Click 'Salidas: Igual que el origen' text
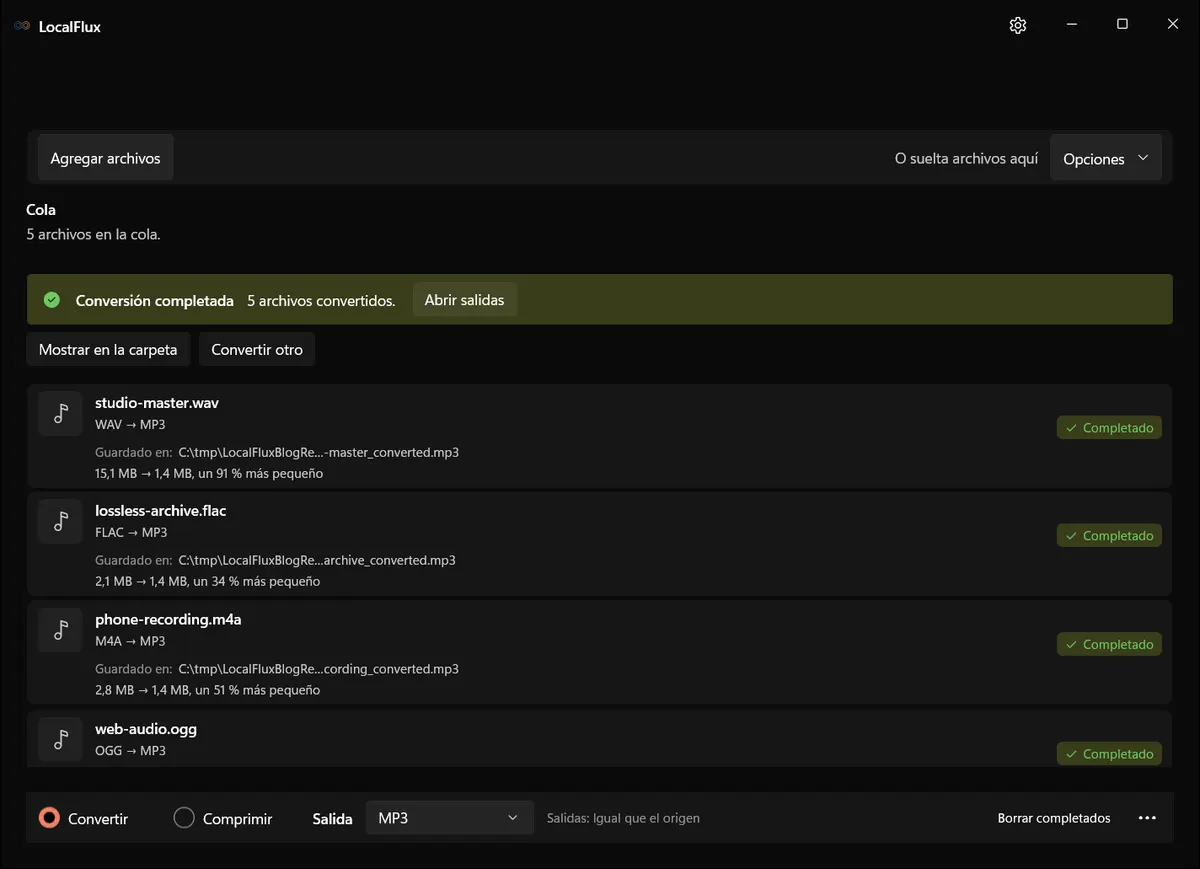This screenshot has height=869, width=1200. (x=623, y=818)
